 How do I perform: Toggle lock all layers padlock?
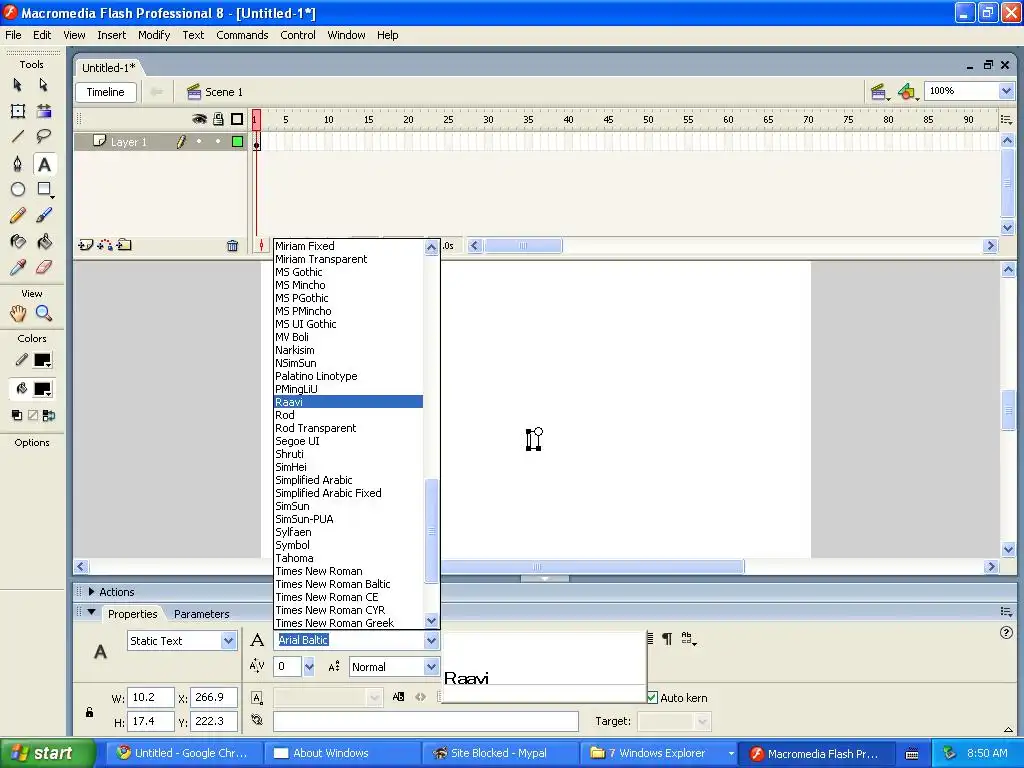coord(218,119)
